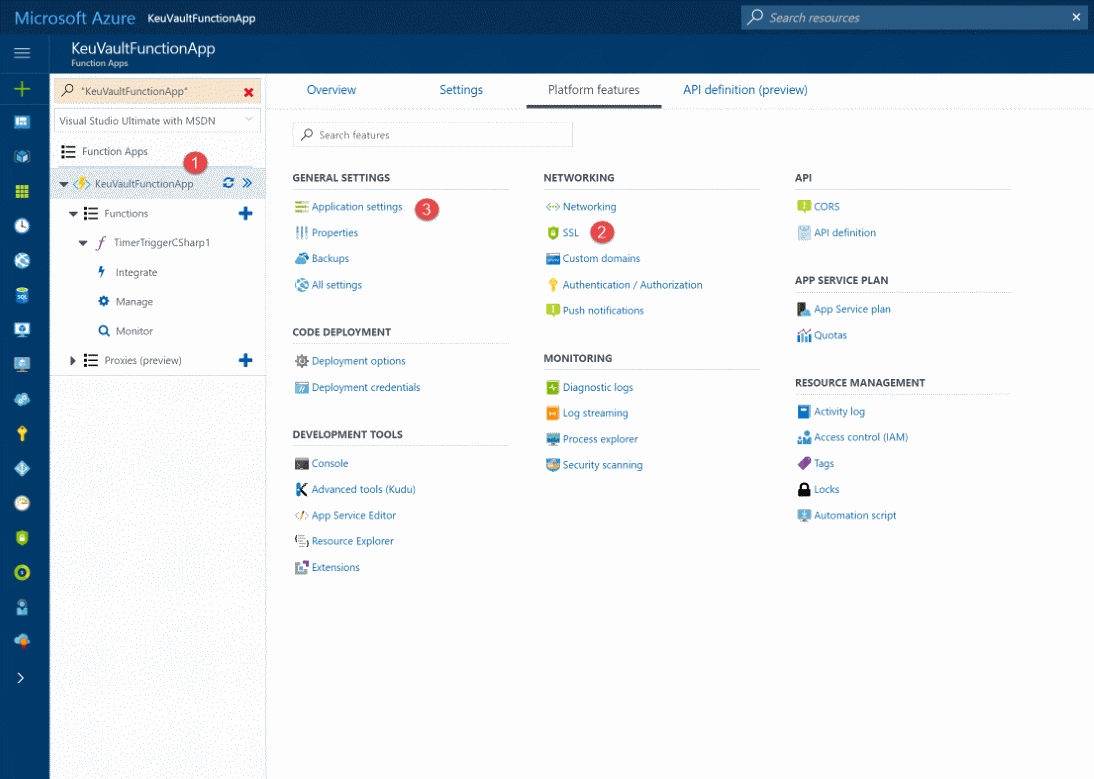1094x779 pixels.
Task: Open the Extensions link
Action: 336,568
